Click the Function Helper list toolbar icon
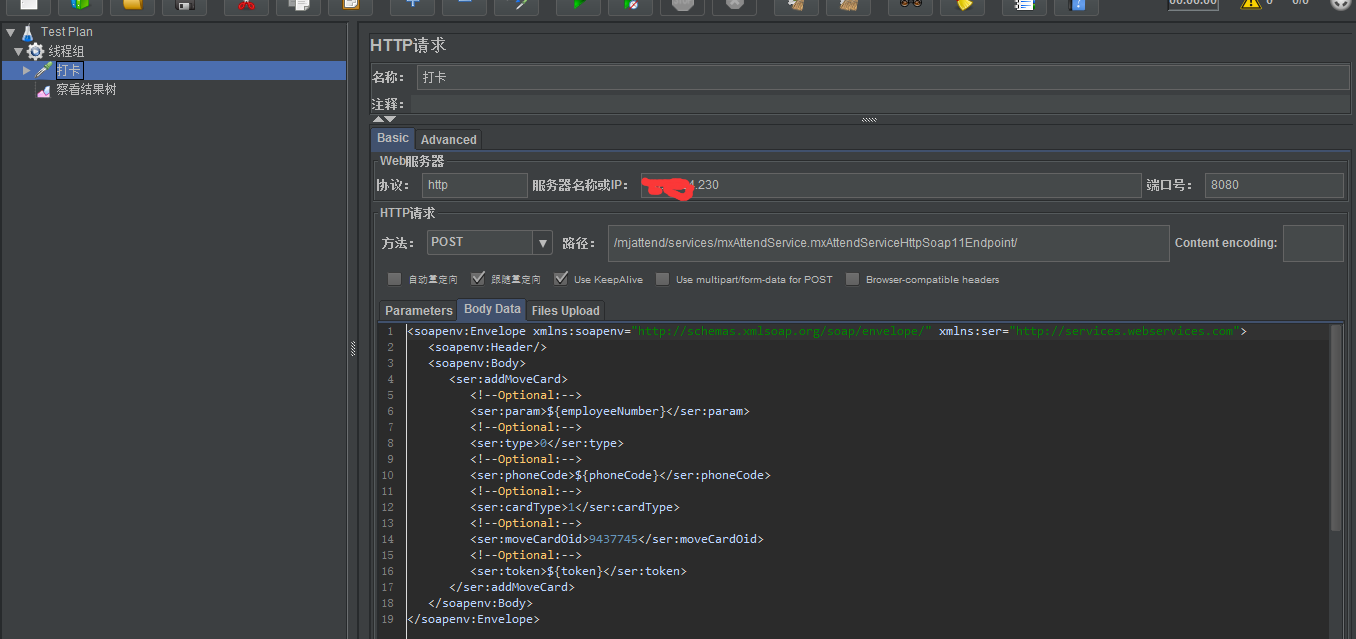The image size is (1356, 639). pos(1024,5)
